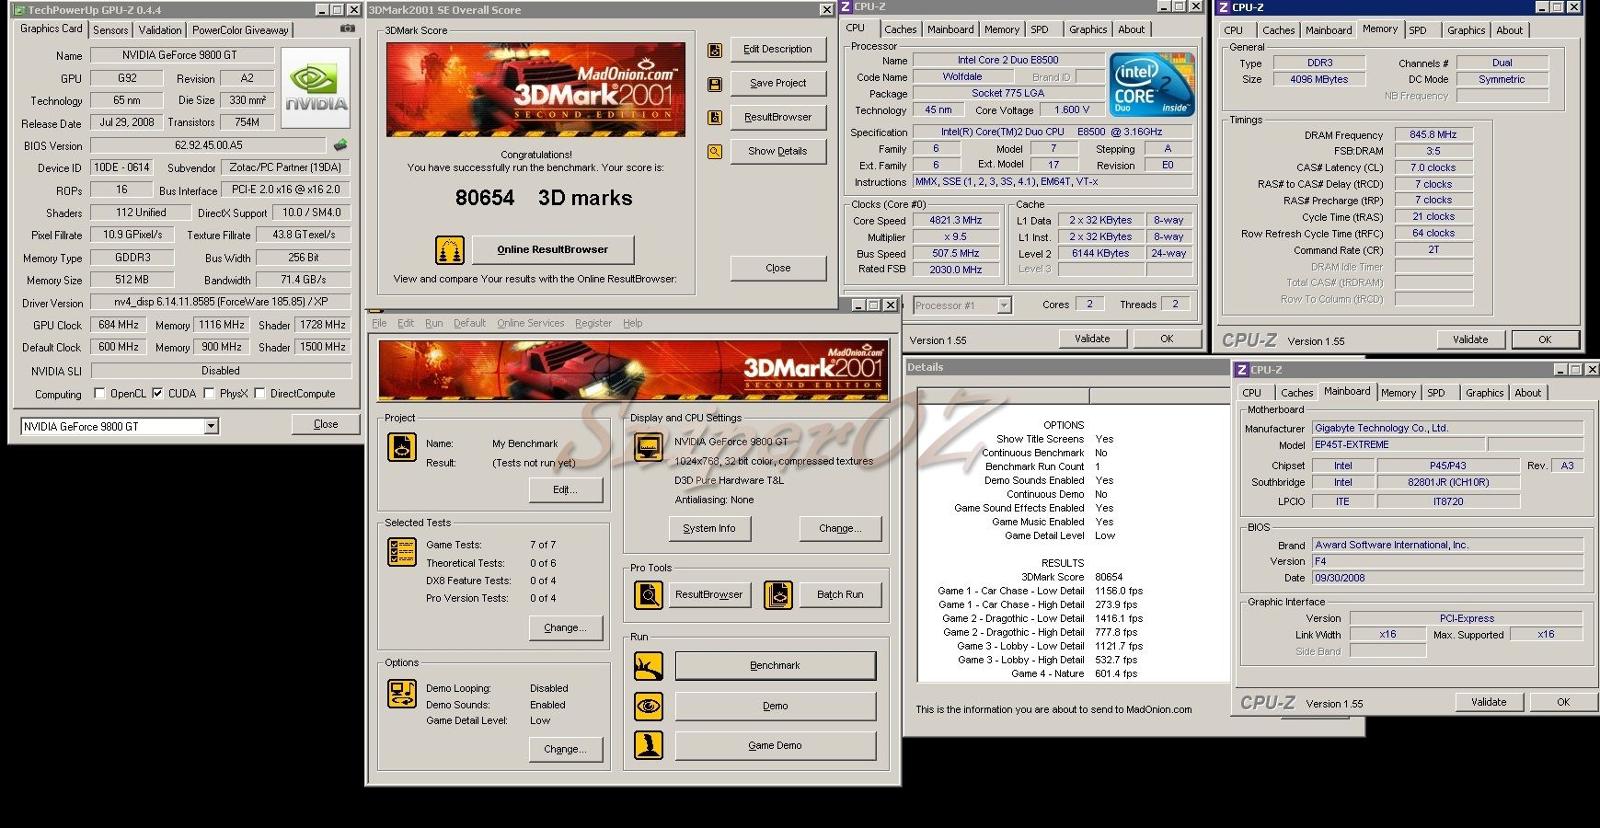Click the Core Speed value in CPU-Z
Image resolution: width=1600 pixels, height=828 pixels.
pyautogui.click(x=956, y=220)
